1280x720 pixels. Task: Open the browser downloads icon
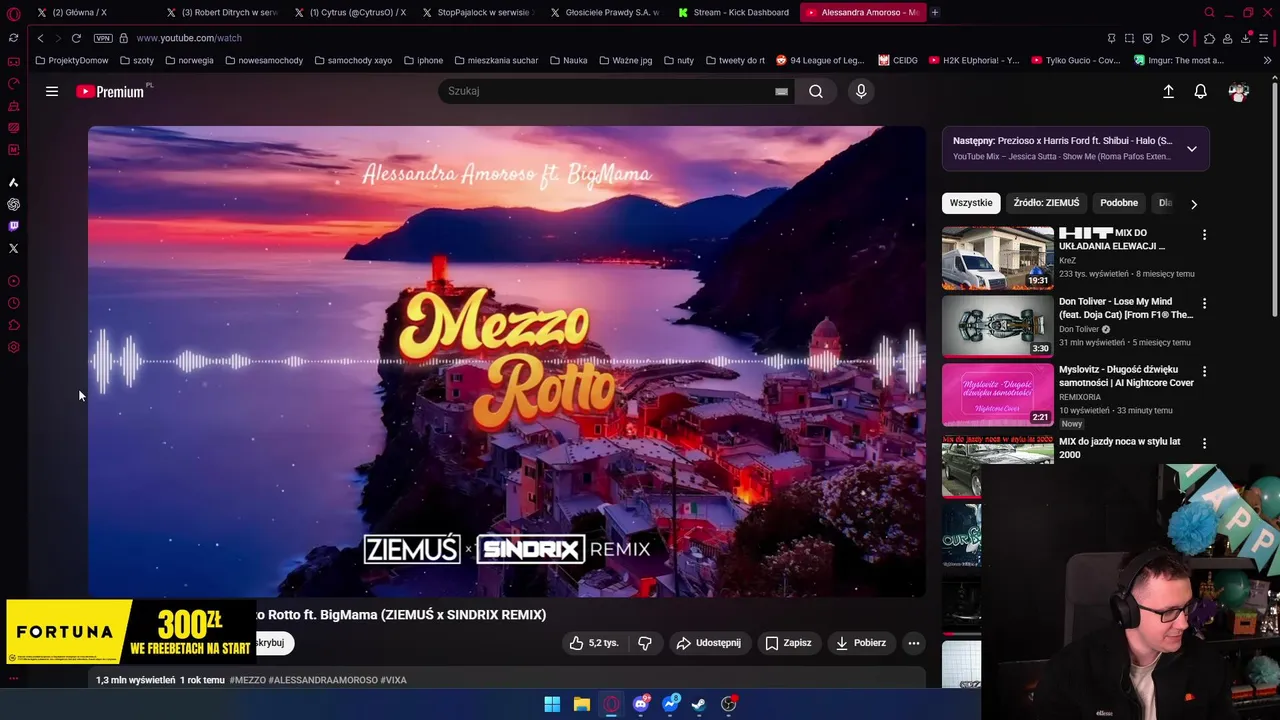point(1245,38)
